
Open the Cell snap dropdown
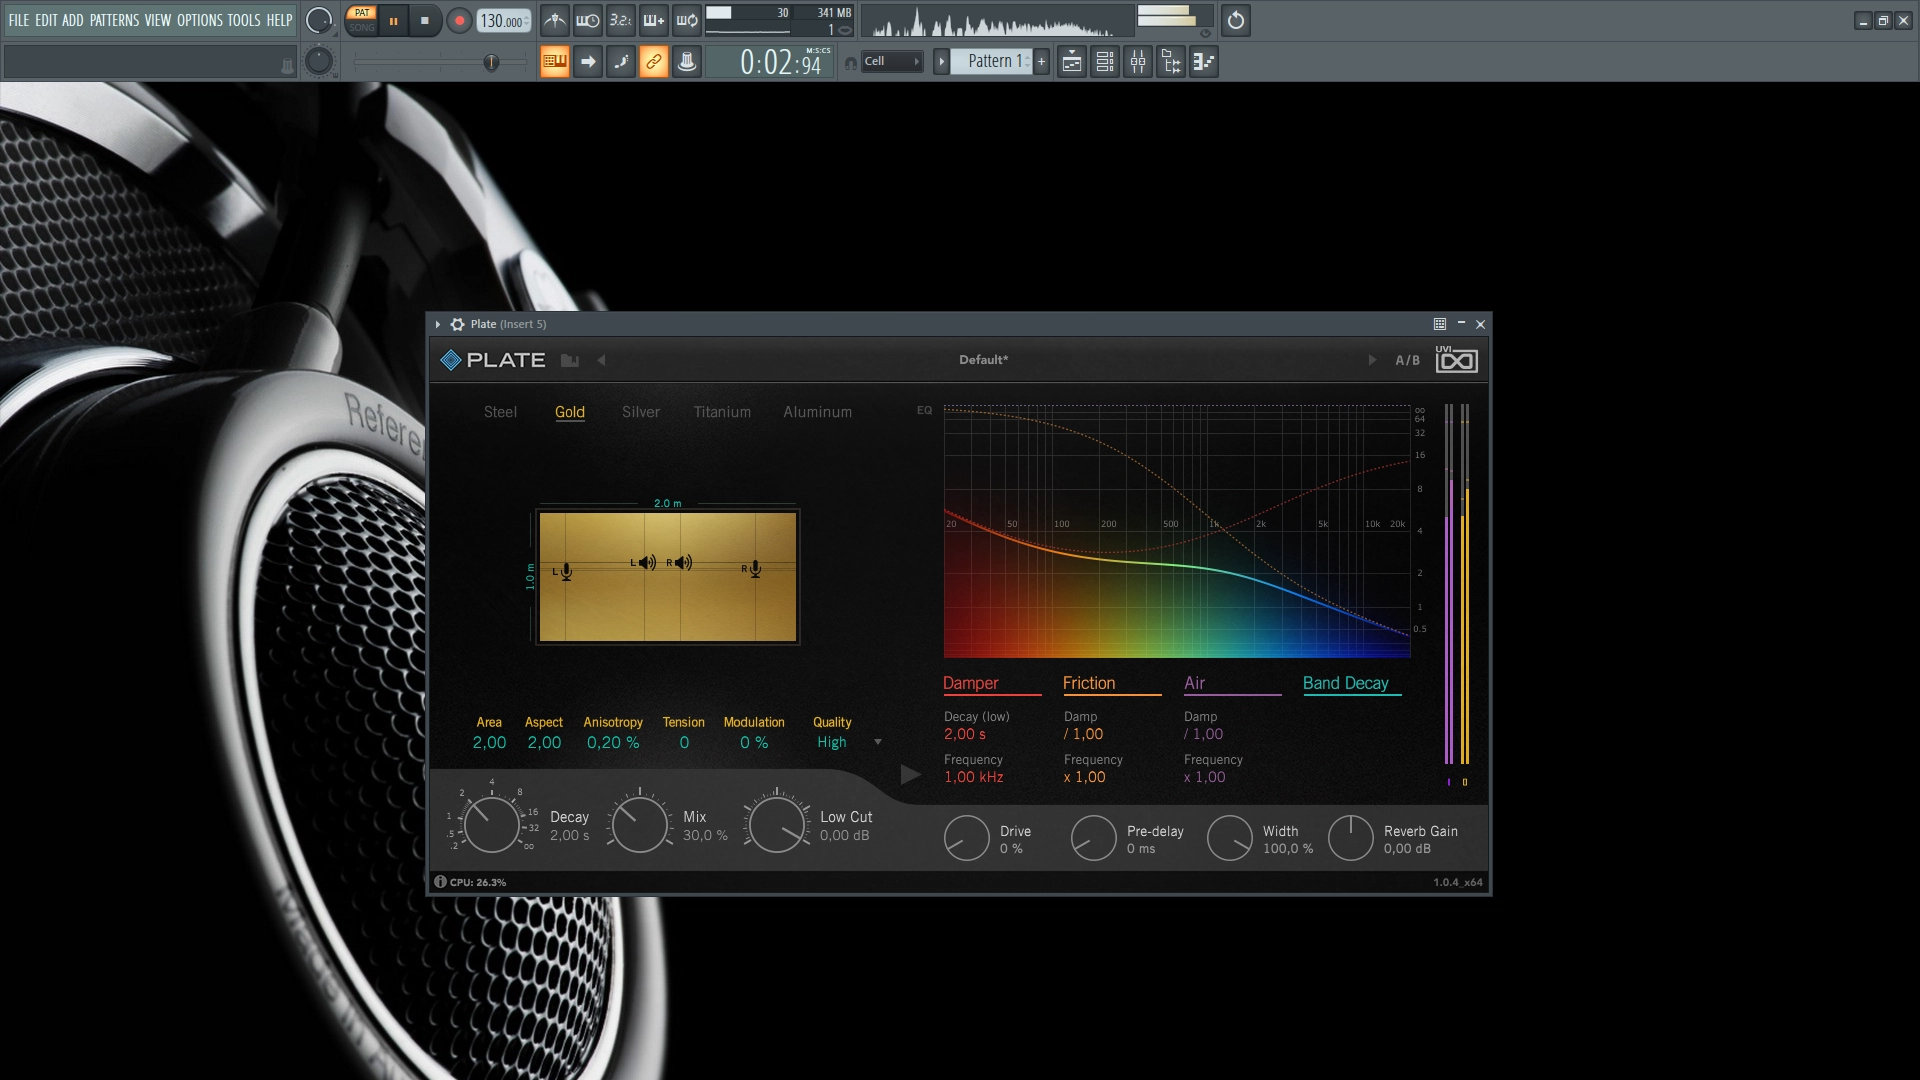[x=891, y=62]
